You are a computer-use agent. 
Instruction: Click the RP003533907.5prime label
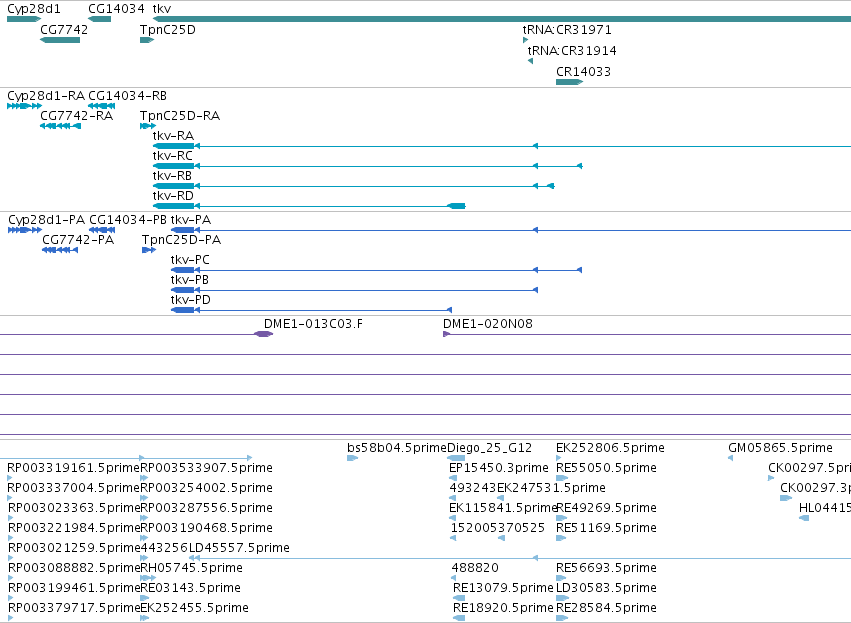pyautogui.click(x=206, y=468)
